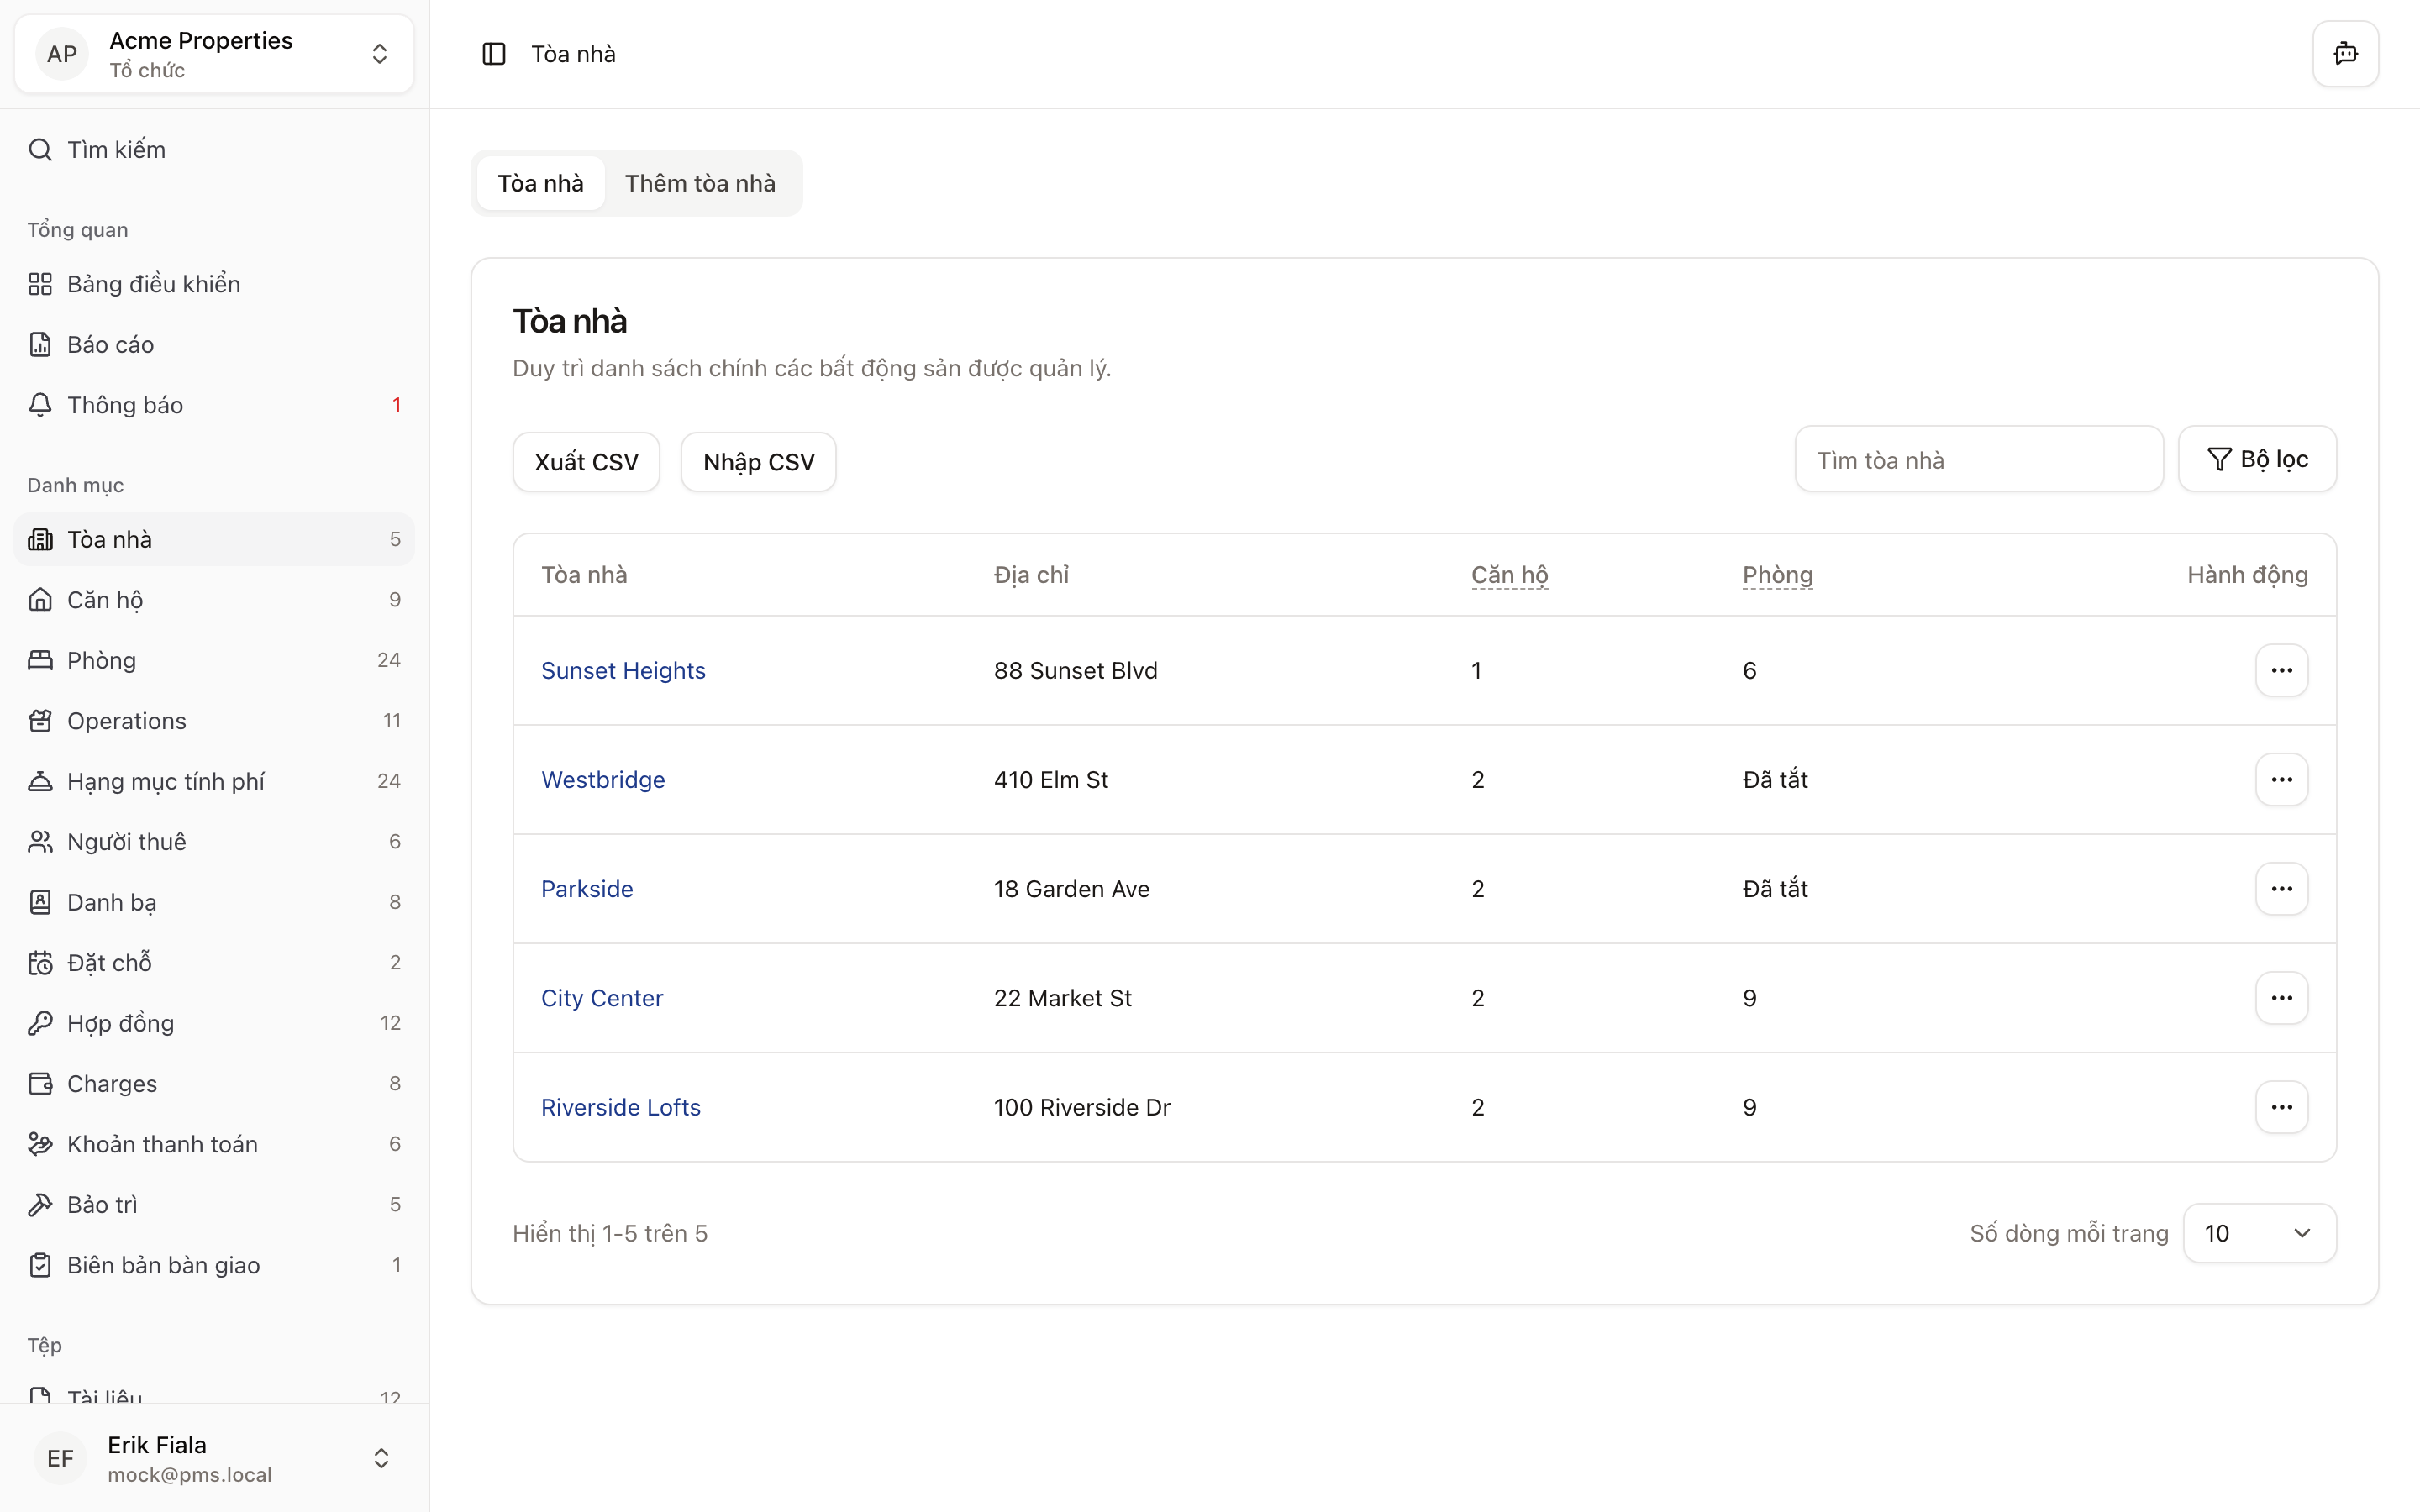Select the Tòa nhà tab
The image size is (2420, 1512).
pyautogui.click(x=540, y=183)
